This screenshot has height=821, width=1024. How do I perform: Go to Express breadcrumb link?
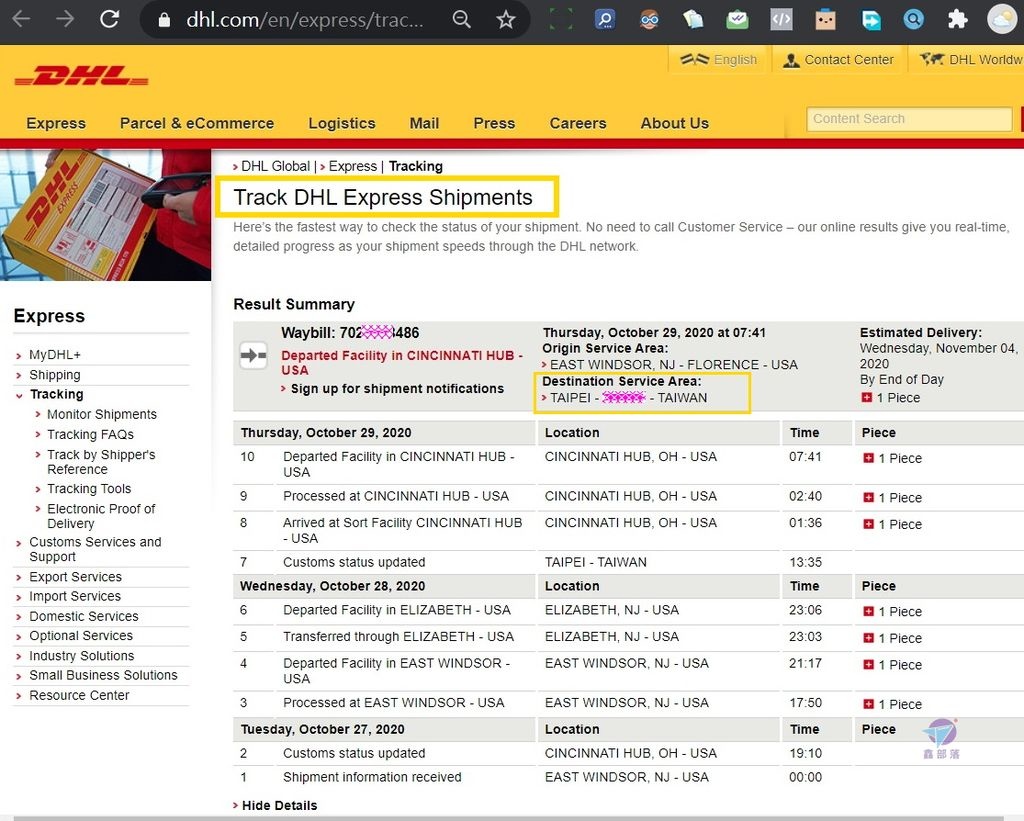(x=353, y=167)
